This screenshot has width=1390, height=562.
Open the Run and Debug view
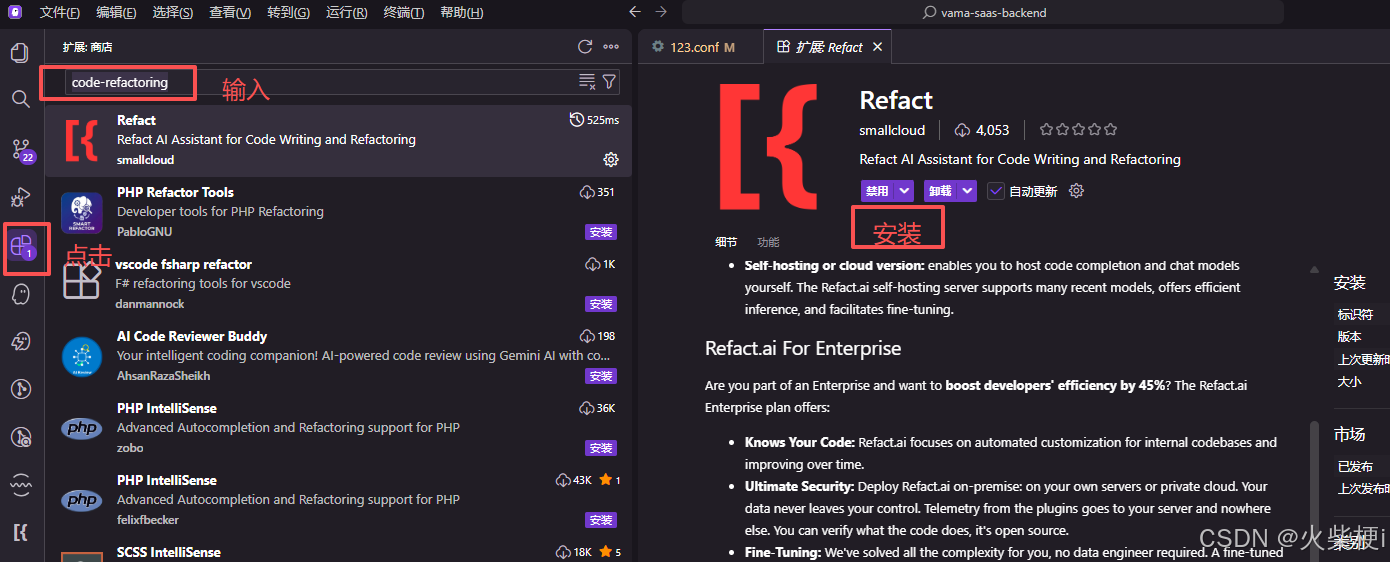[20, 197]
